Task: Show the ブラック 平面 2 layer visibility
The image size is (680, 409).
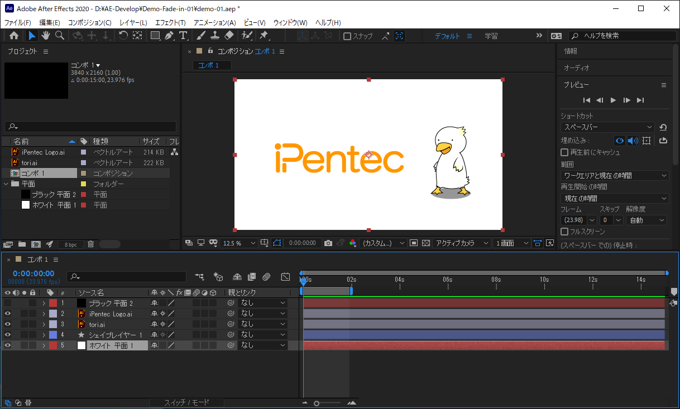Action: point(8,303)
